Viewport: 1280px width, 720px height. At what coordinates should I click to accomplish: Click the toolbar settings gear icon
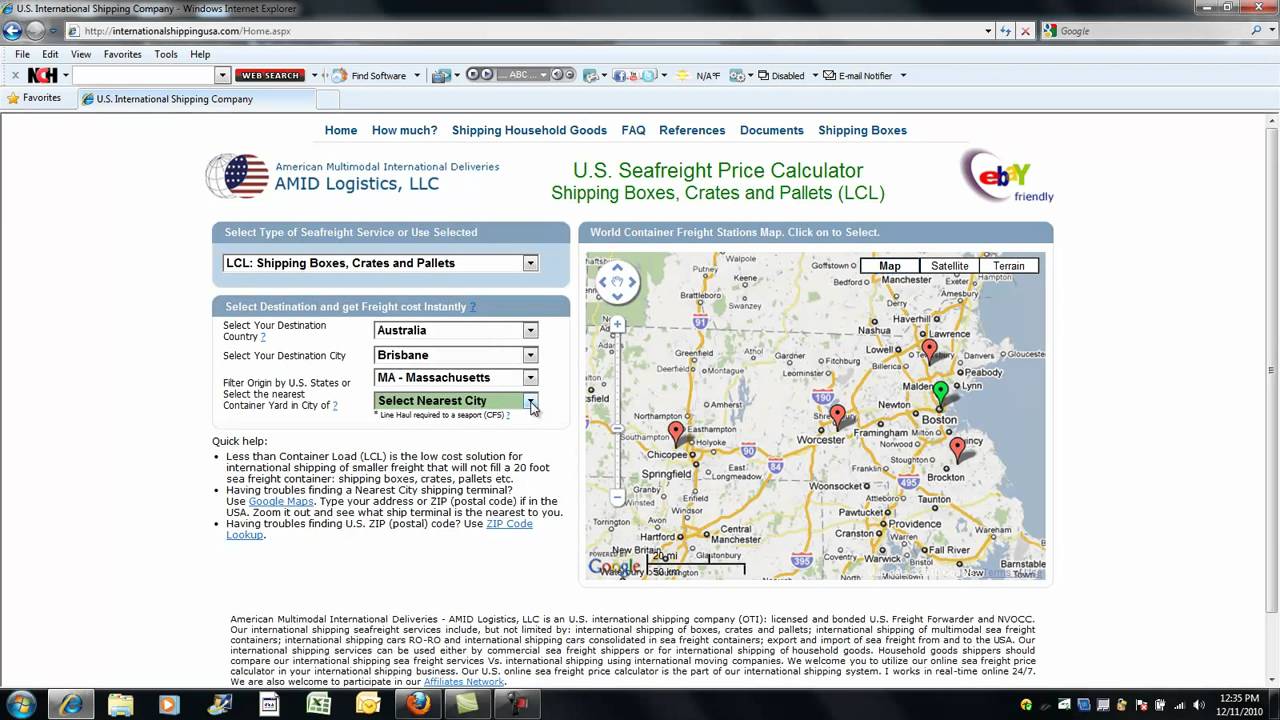pos(736,75)
